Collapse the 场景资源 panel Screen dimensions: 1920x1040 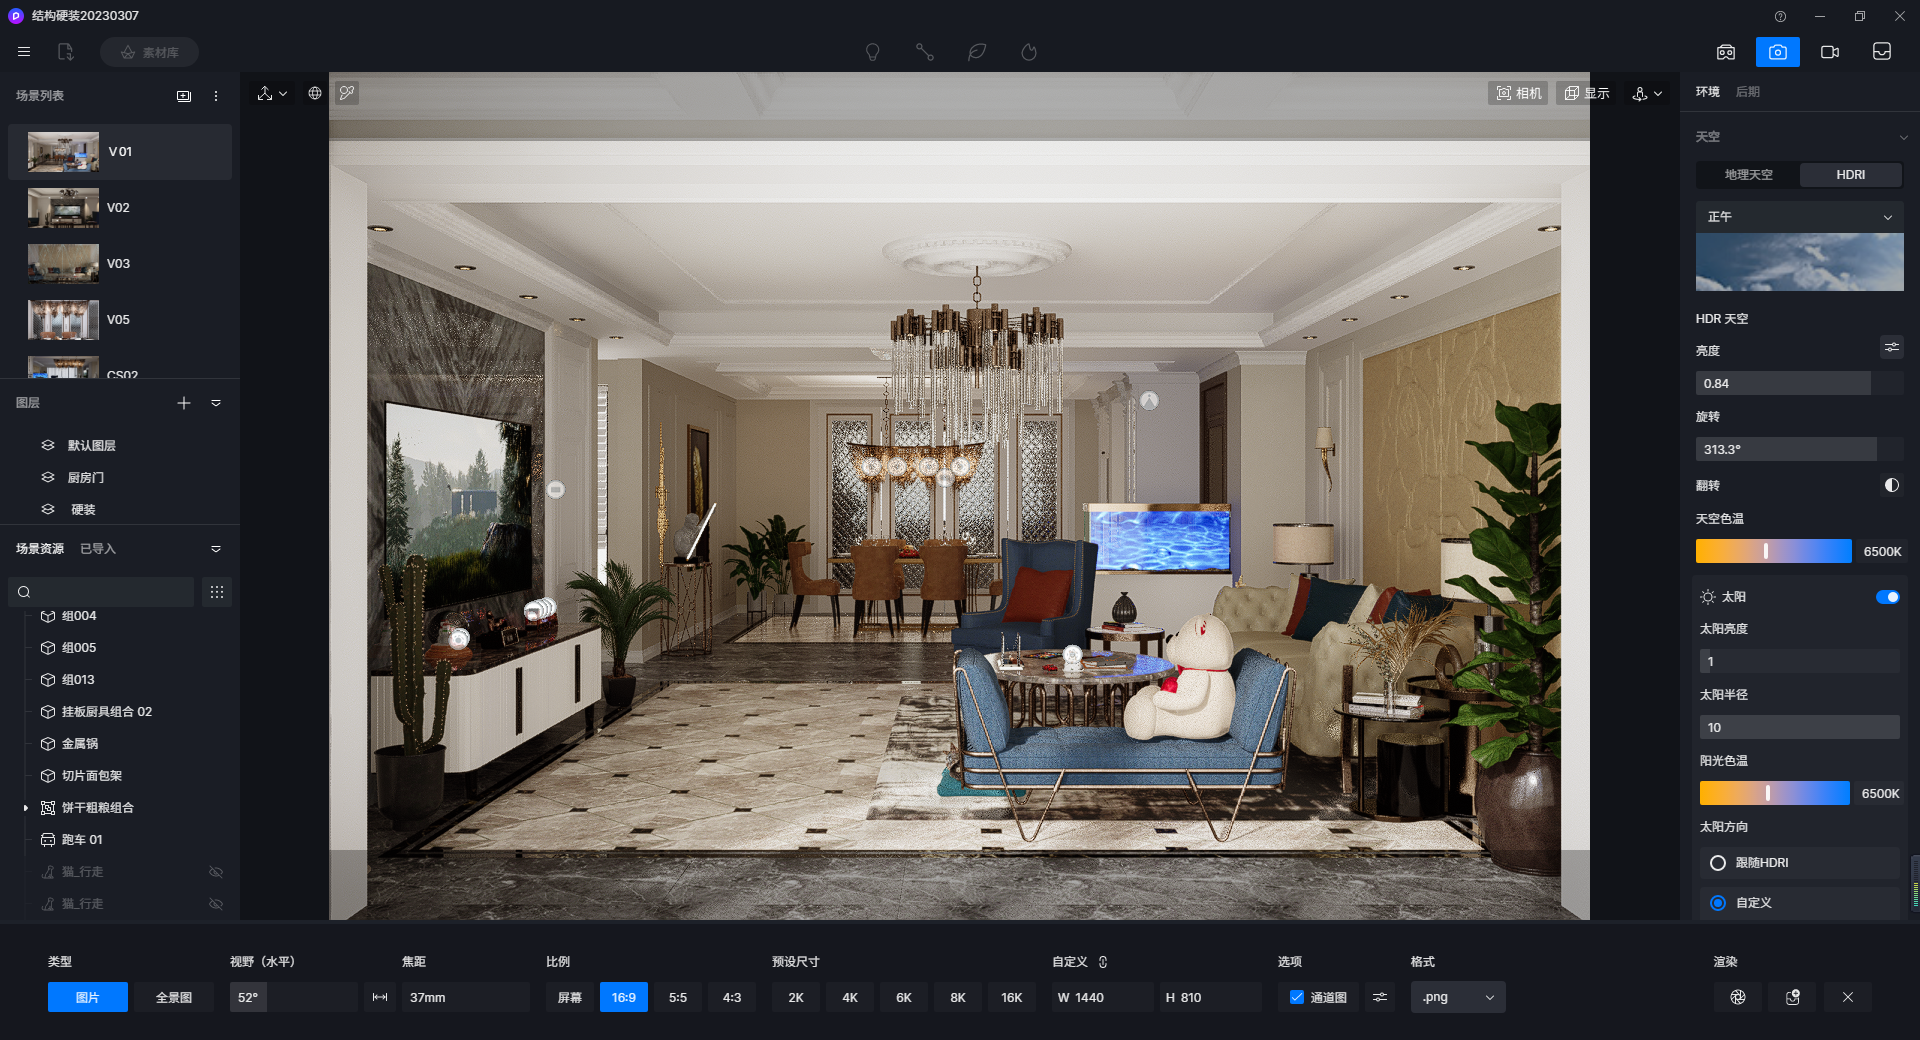pos(216,549)
